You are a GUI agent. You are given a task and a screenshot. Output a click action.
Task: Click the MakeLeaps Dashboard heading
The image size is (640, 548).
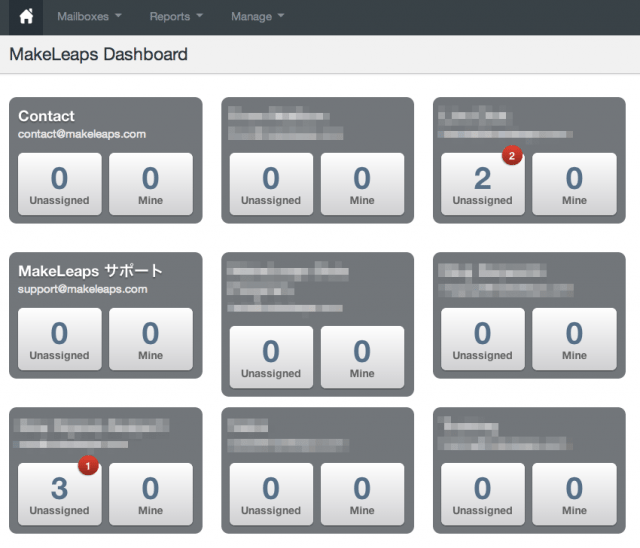click(98, 54)
